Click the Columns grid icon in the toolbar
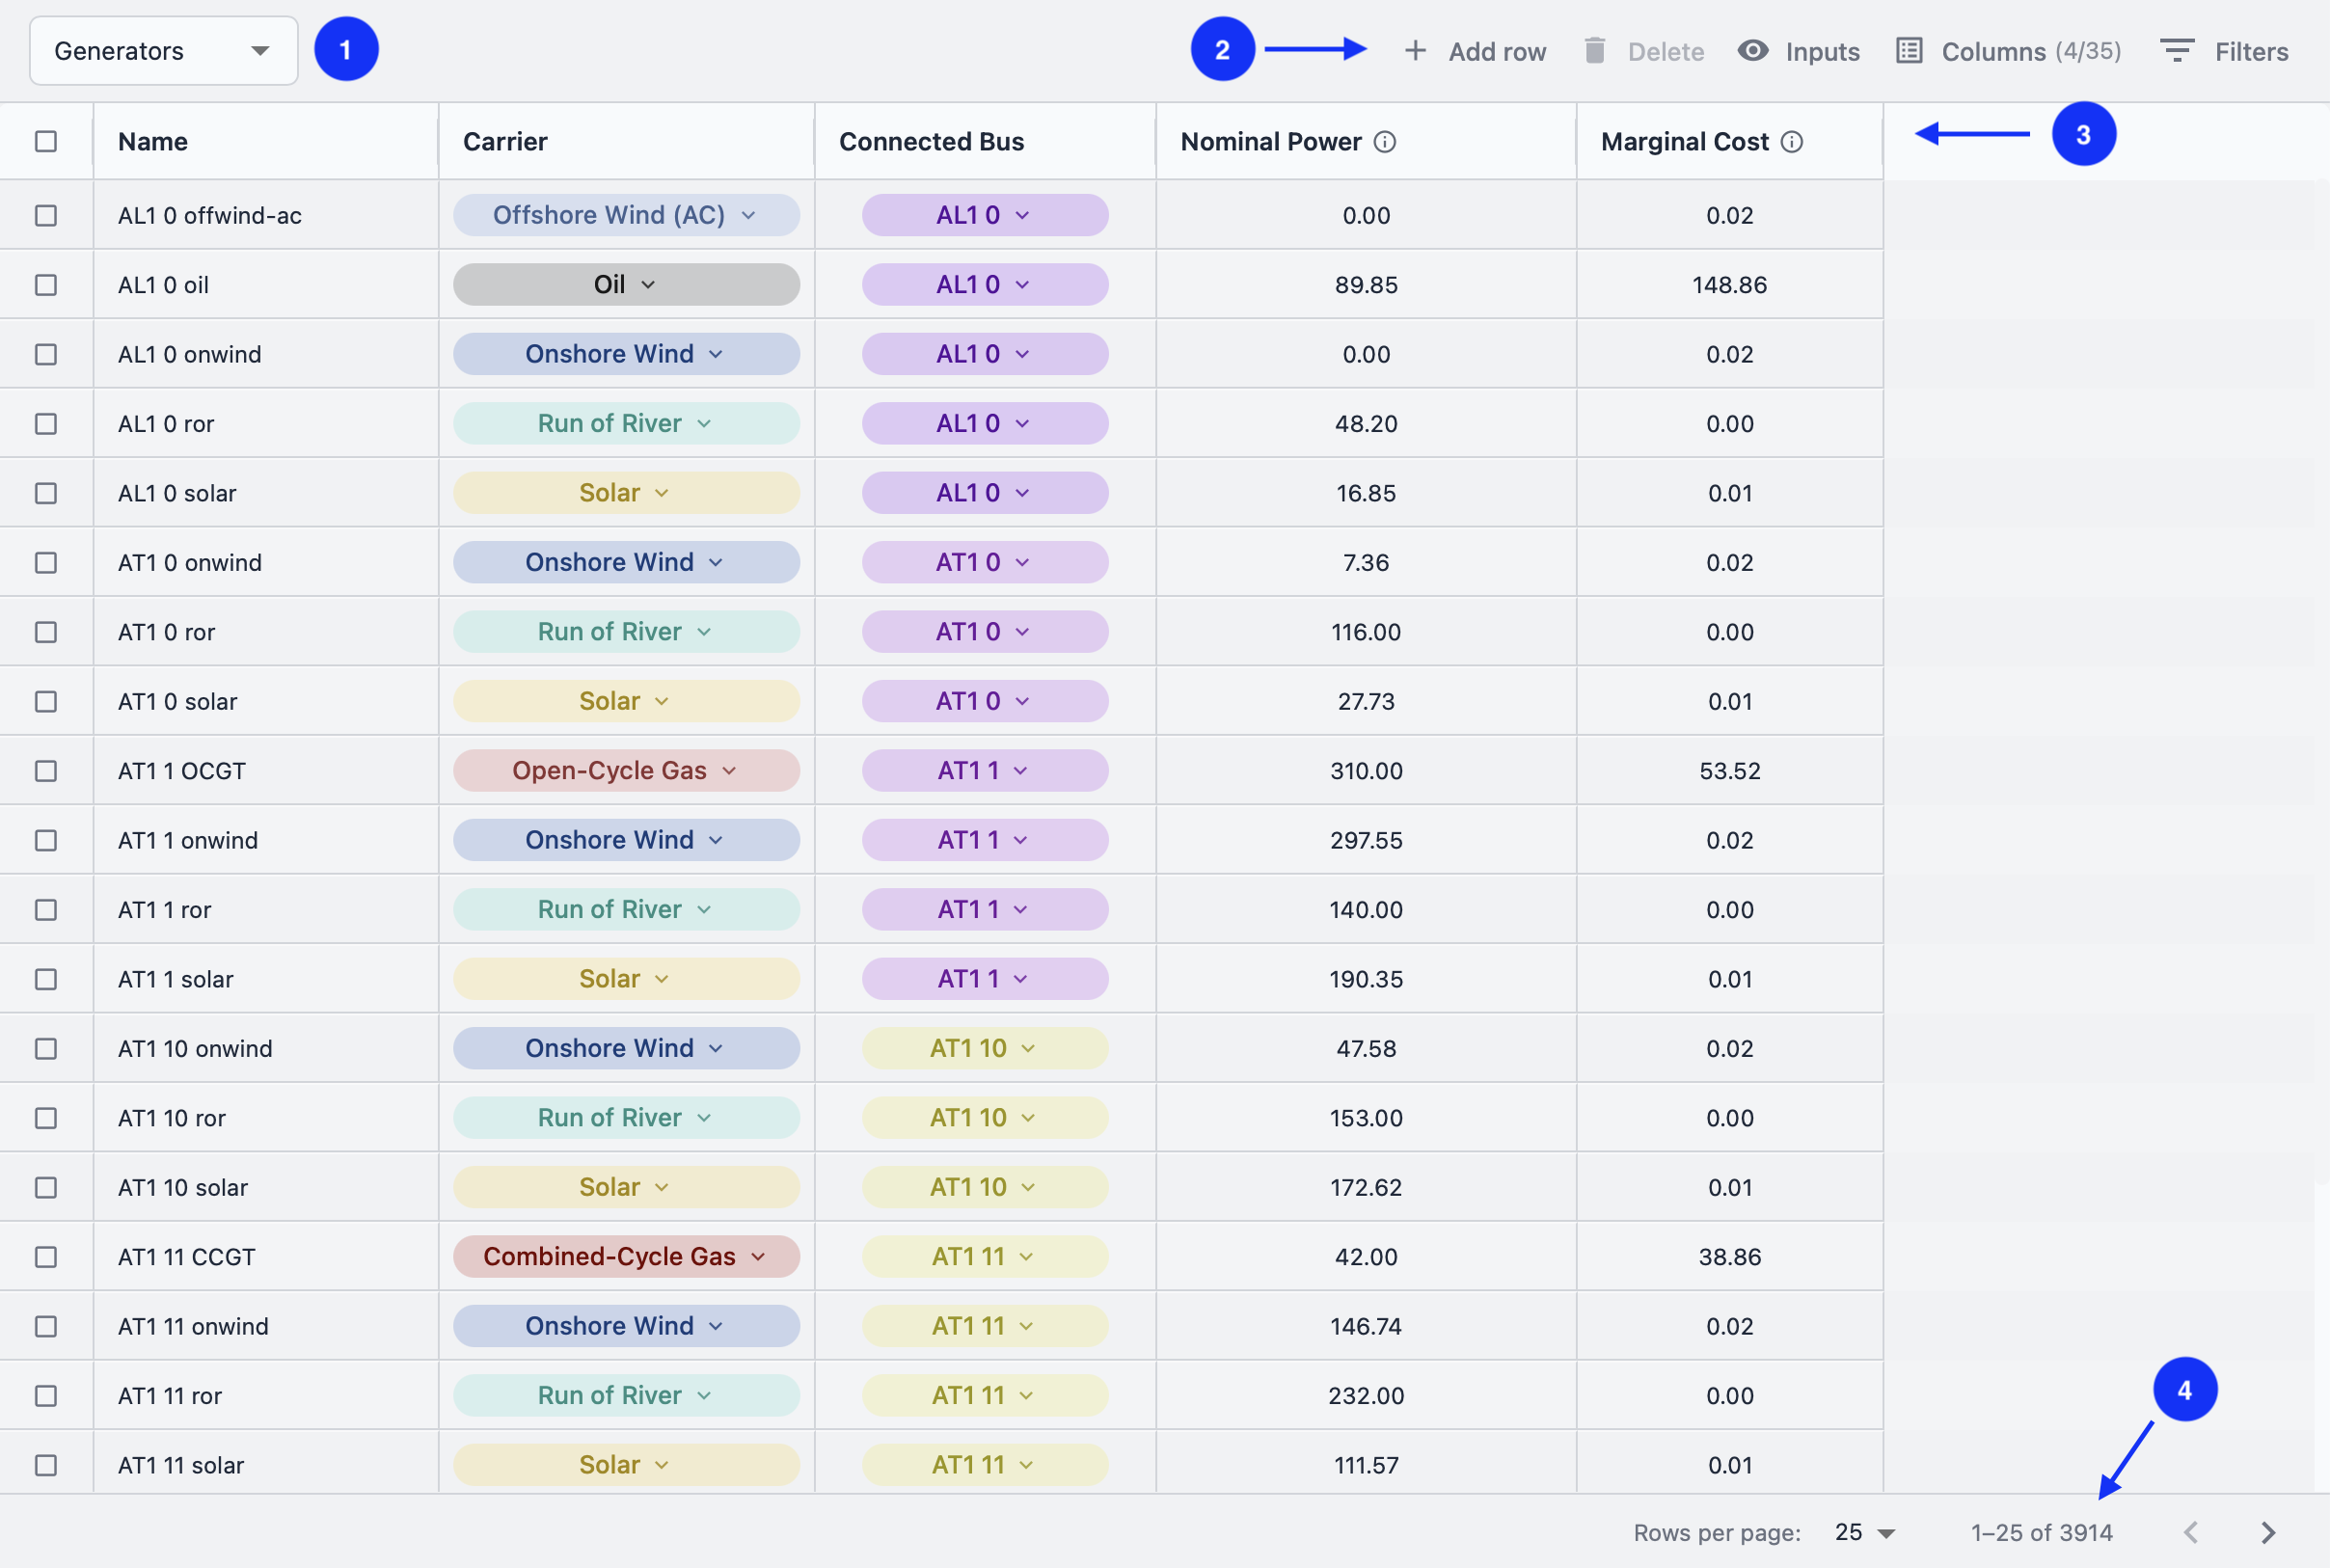This screenshot has height=1568, width=2330. (1911, 50)
